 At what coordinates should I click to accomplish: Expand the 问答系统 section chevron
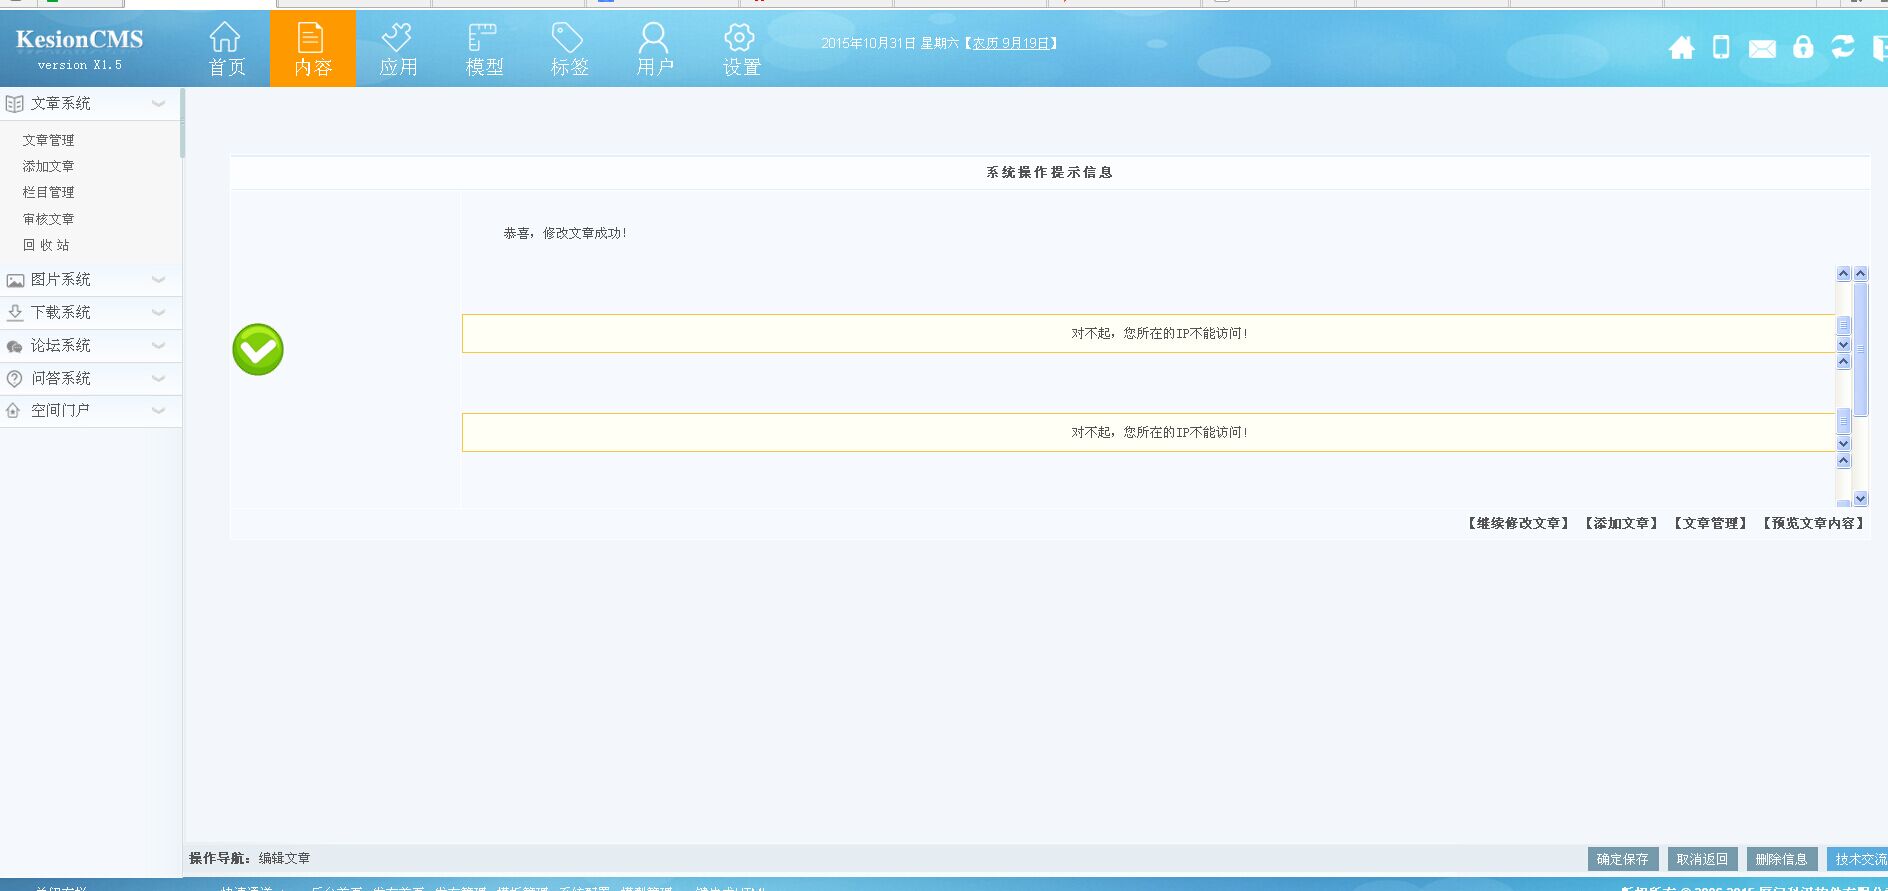[x=158, y=379]
